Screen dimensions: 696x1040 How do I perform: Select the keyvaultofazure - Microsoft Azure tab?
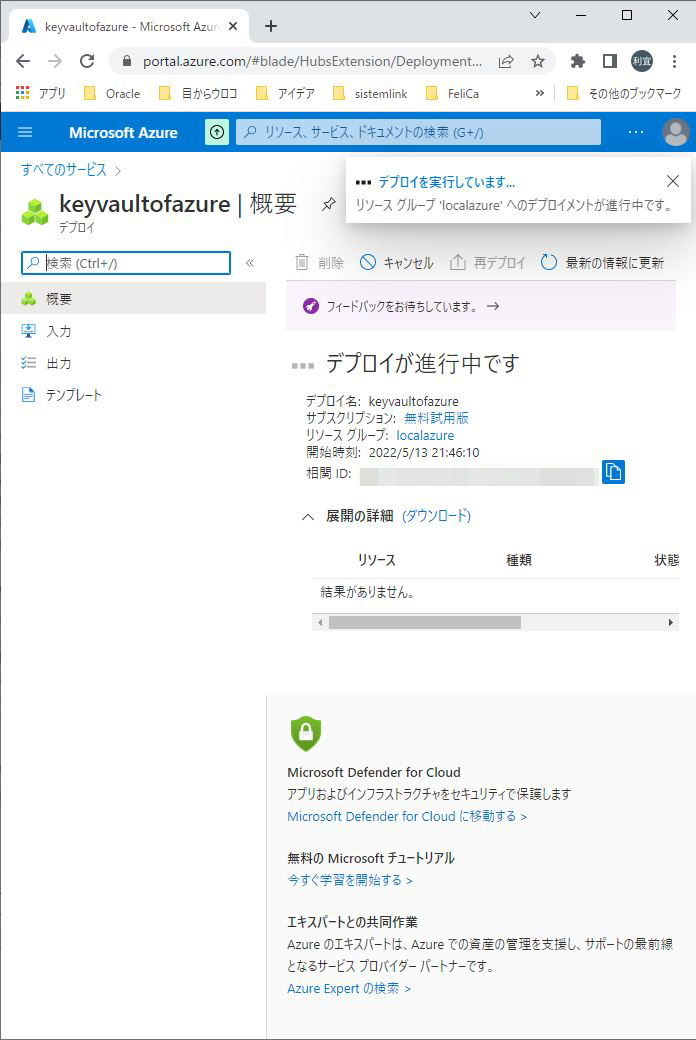tap(129, 27)
